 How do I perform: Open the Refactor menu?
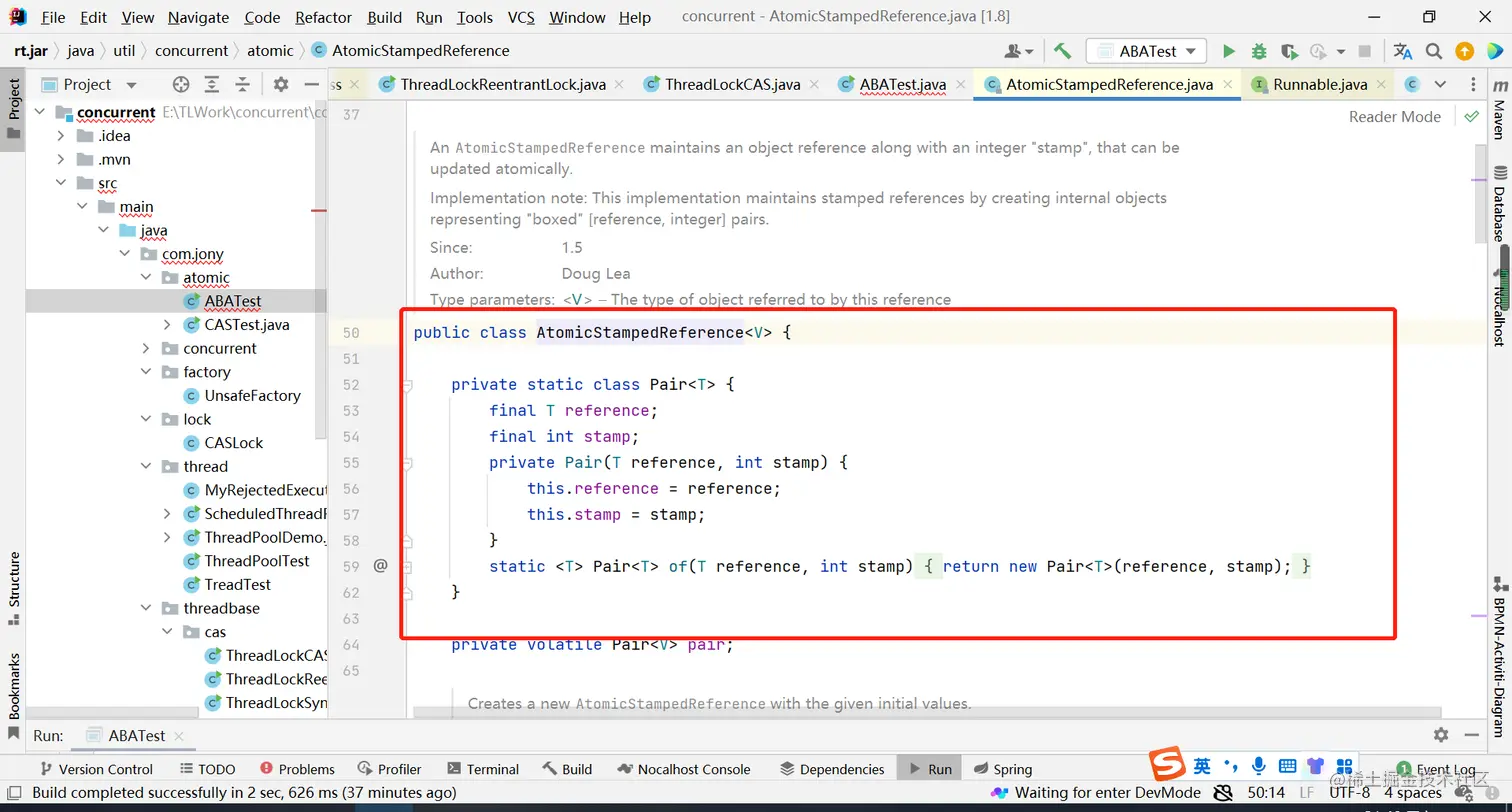point(323,17)
